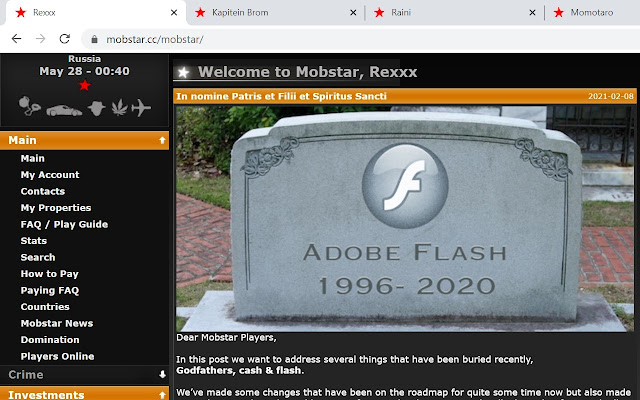Click the Russia location label
Viewport: 640px width, 400px height.
pyautogui.click(x=84, y=59)
